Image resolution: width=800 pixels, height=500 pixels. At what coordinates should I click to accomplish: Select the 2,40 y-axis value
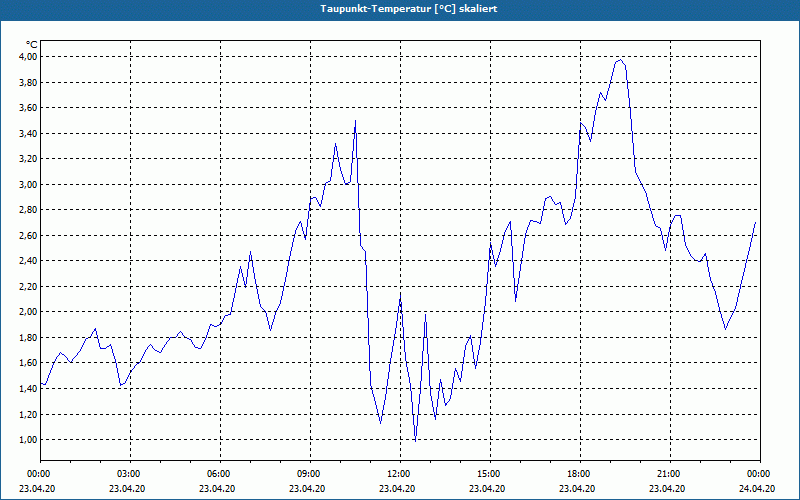coord(28,261)
